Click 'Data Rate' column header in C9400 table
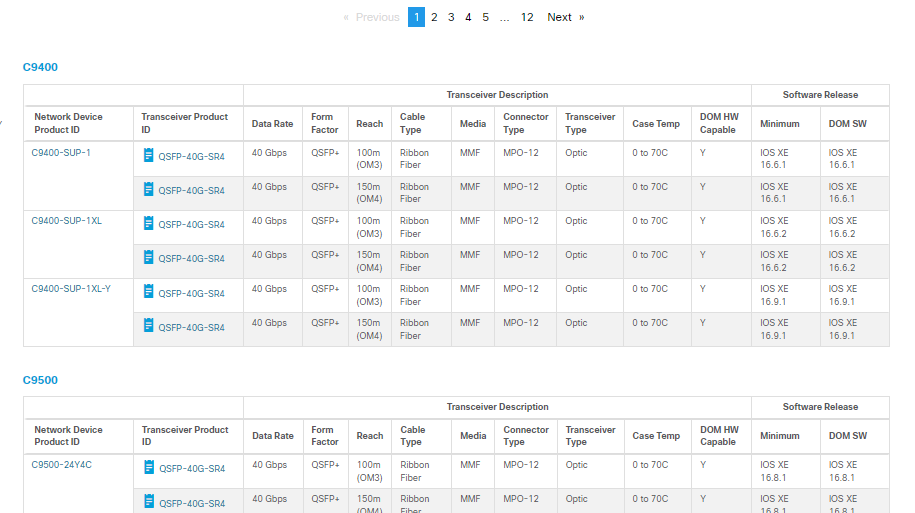The height and width of the screenshot is (513, 915). tap(273, 124)
